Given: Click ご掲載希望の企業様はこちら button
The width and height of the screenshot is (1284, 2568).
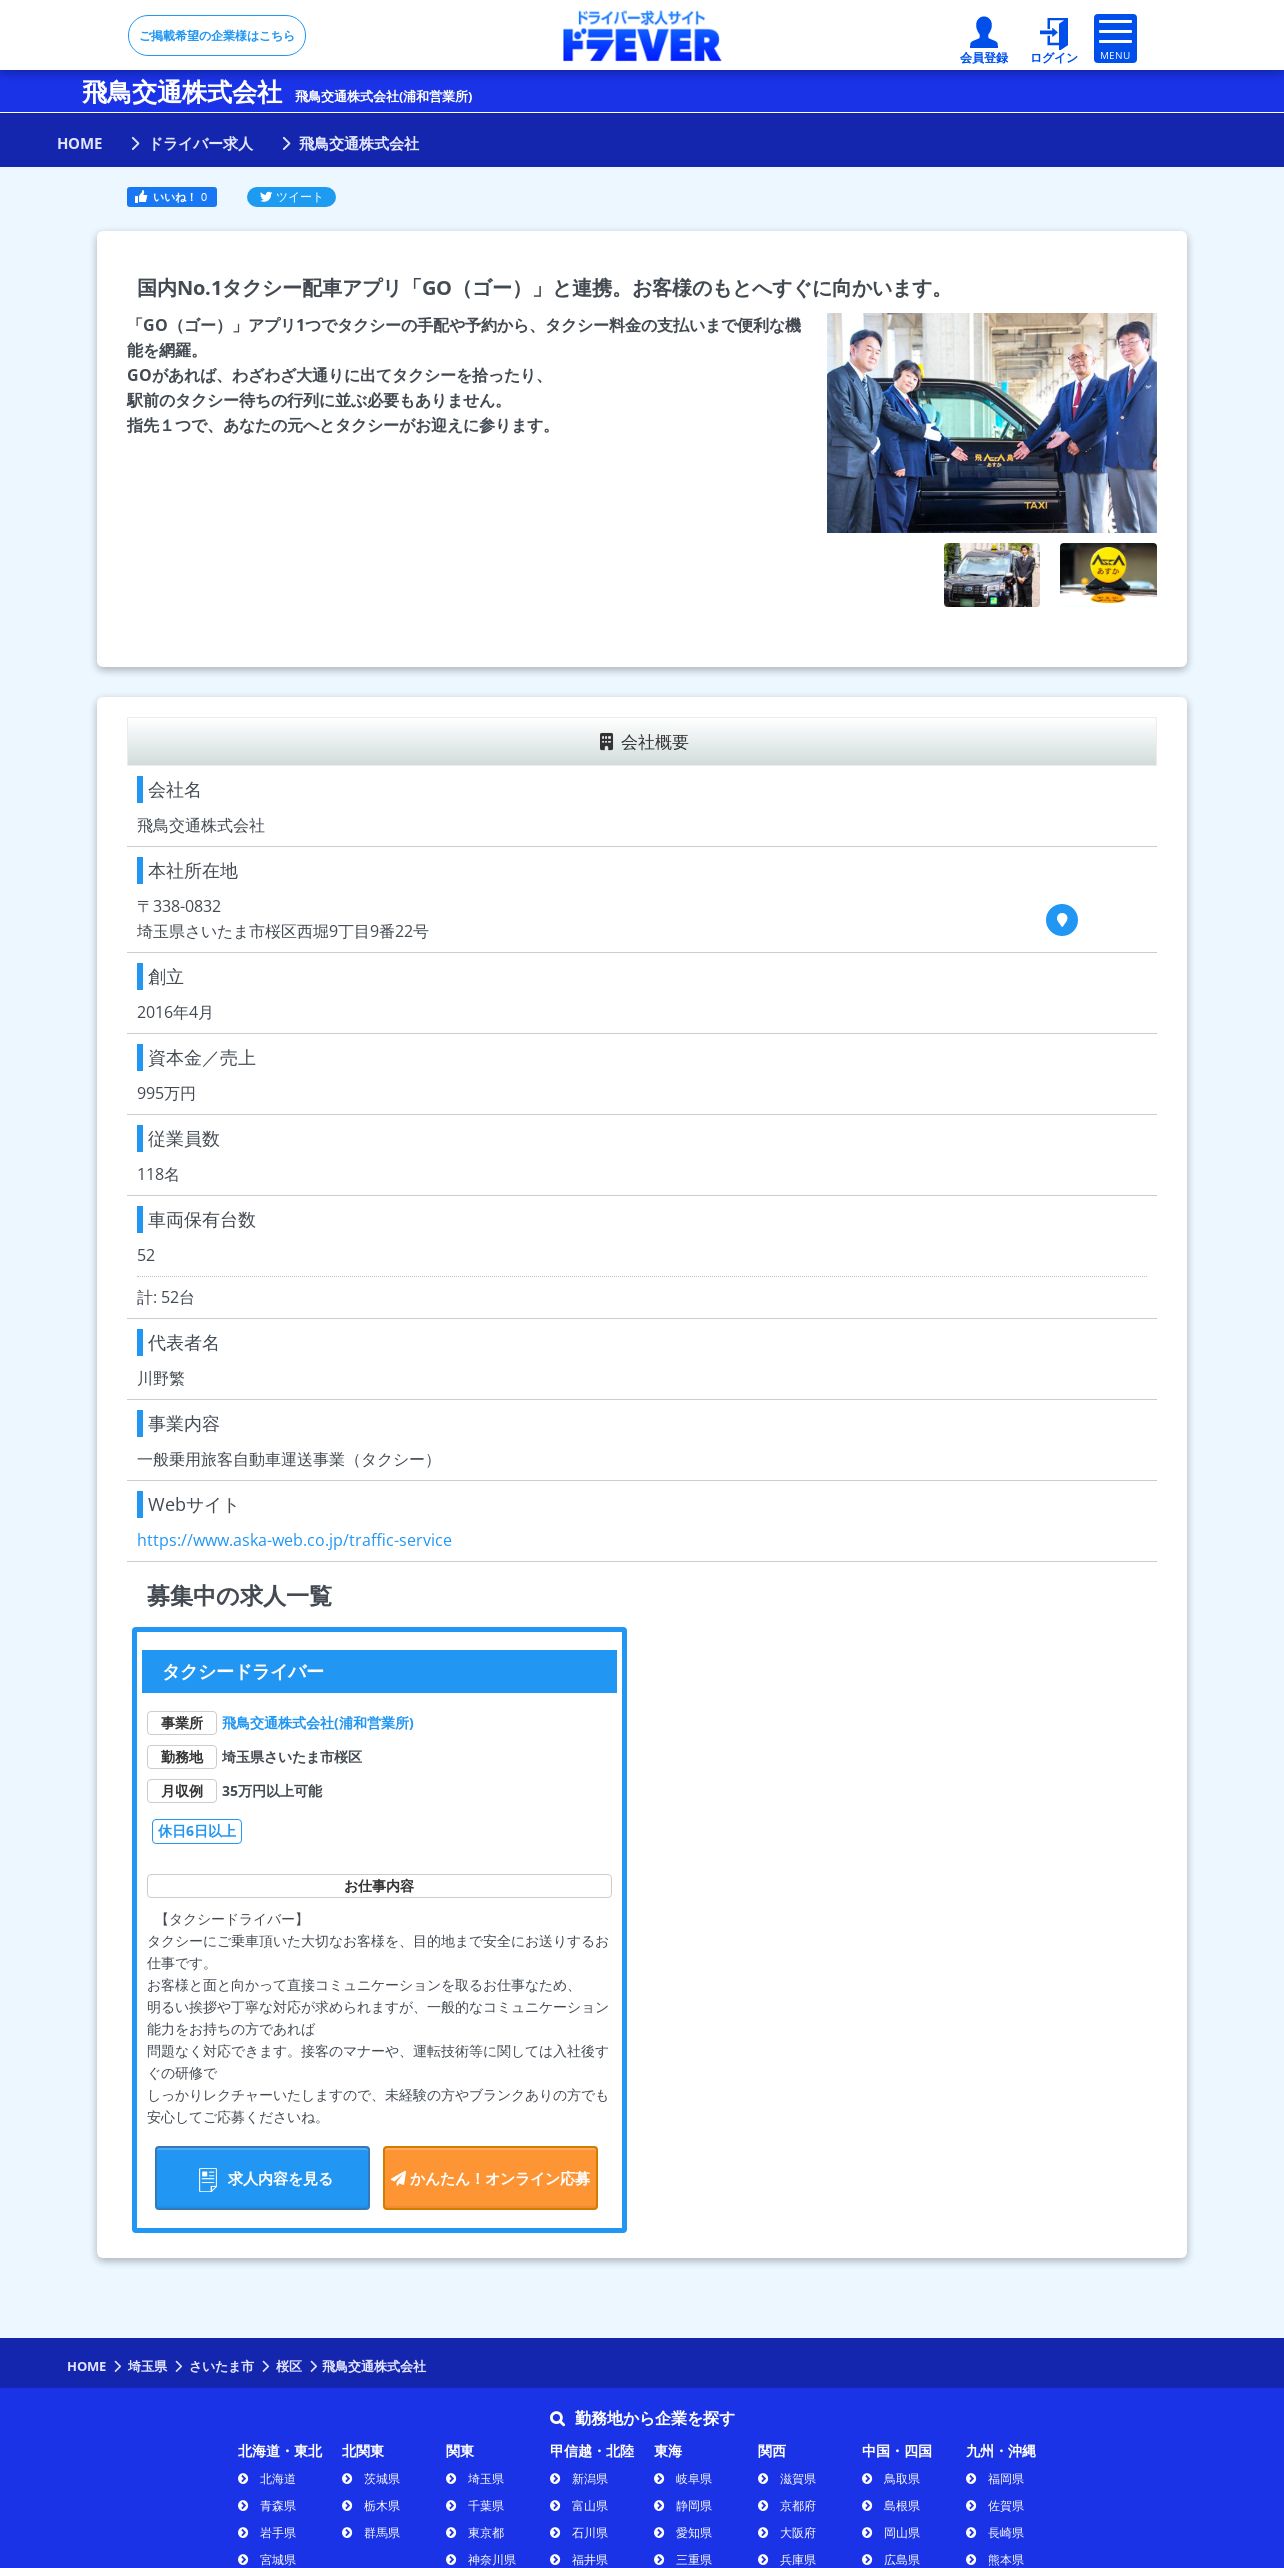Looking at the screenshot, I should 217,36.
